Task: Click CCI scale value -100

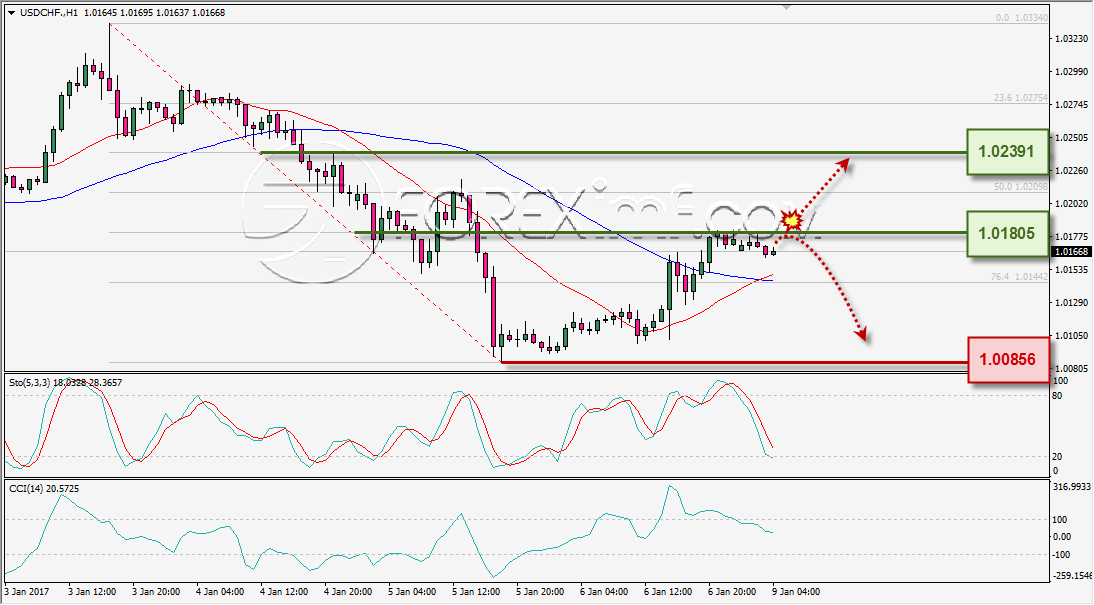Action: pyautogui.click(x=1059, y=555)
